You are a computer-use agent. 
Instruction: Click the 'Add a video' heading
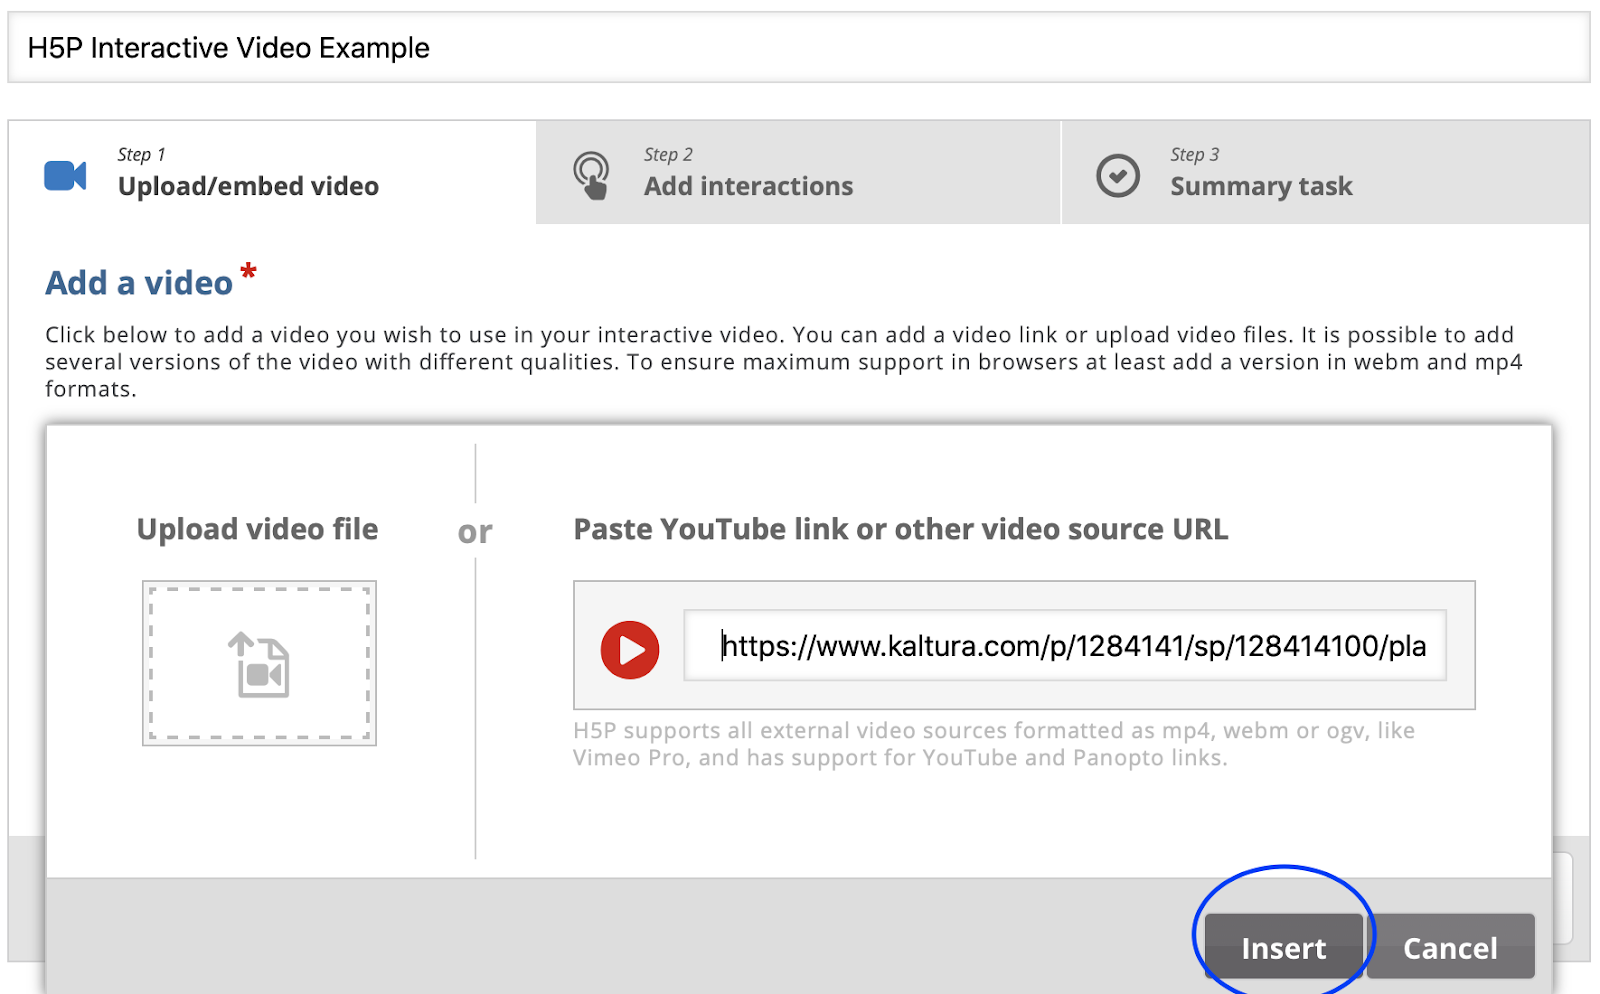pyautogui.click(x=139, y=283)
